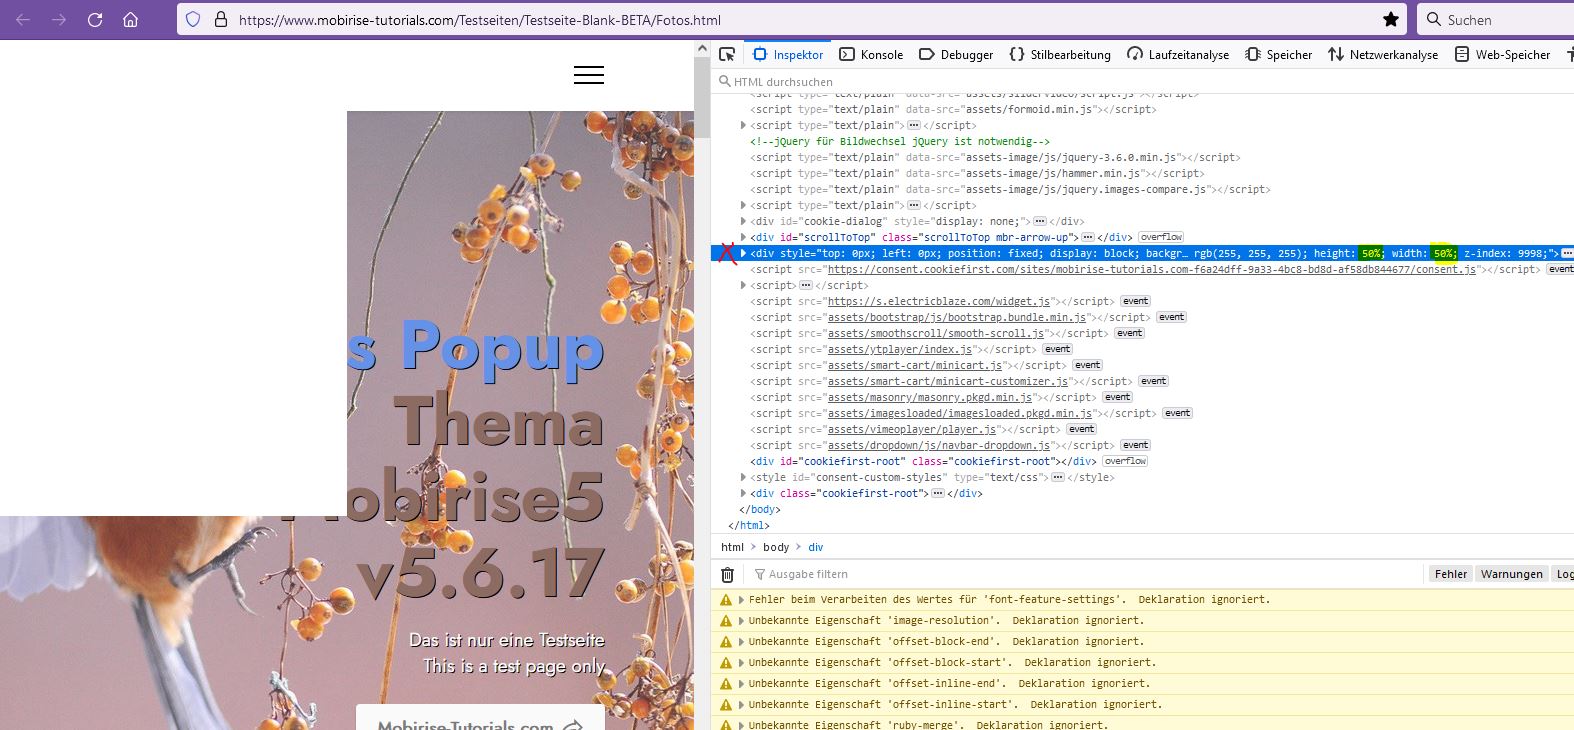Expand the font-feature-settings warning message
This screenshot has height=730, width=1574.
tap(741, 600)
